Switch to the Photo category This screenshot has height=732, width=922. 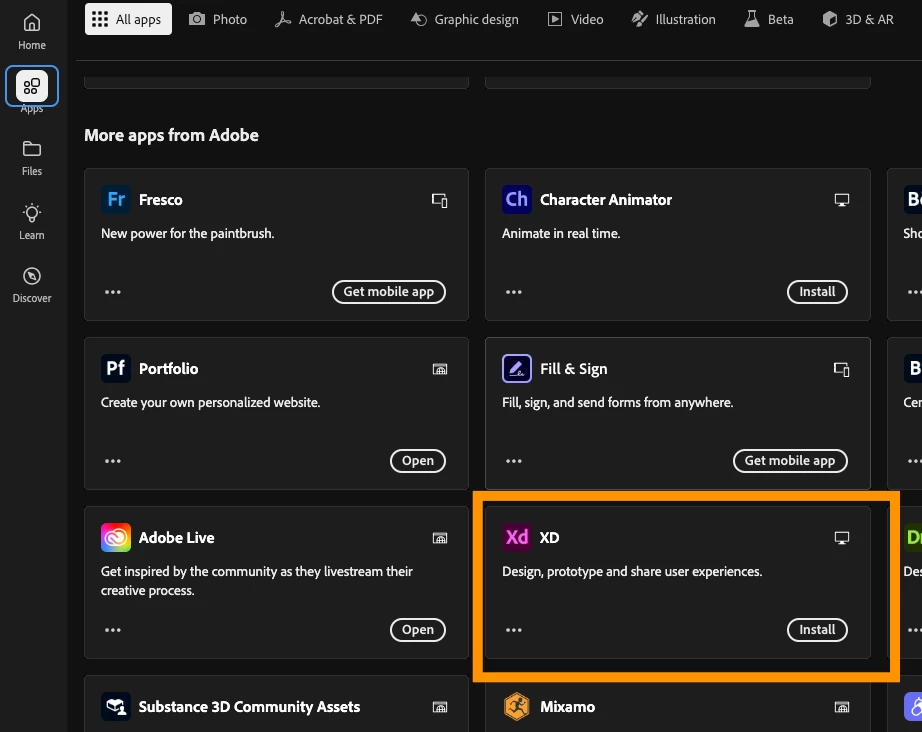click(218, 19)
